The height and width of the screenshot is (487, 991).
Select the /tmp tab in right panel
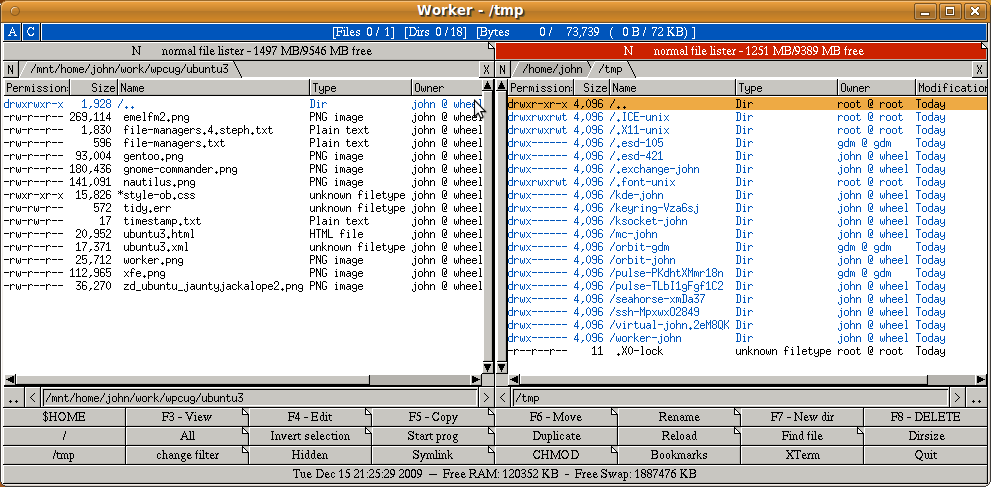click(x=610, y=69)
